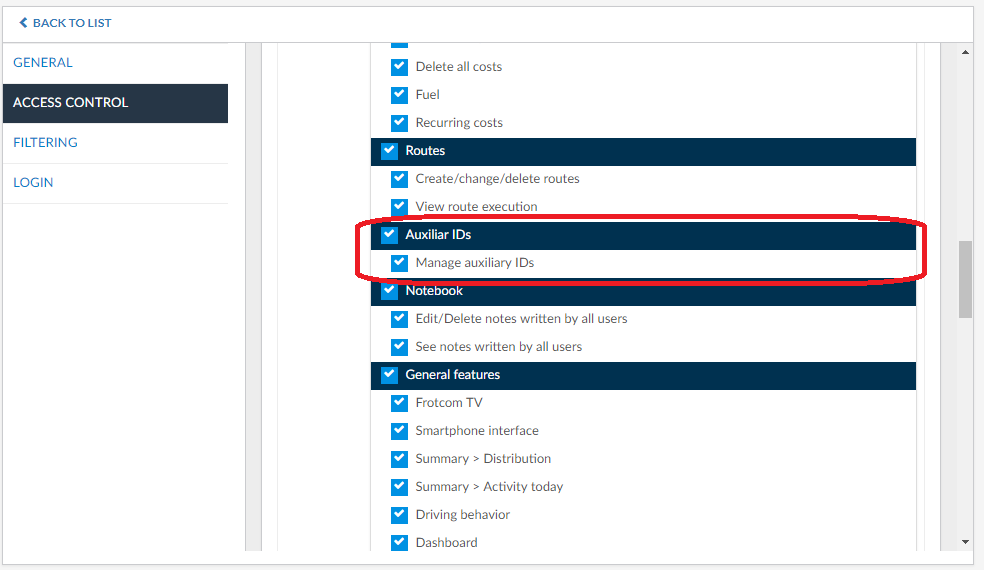The height and width of the screenshot is (570, 984).
Task: Click the Back to List link
Action: tap(65, 22)
